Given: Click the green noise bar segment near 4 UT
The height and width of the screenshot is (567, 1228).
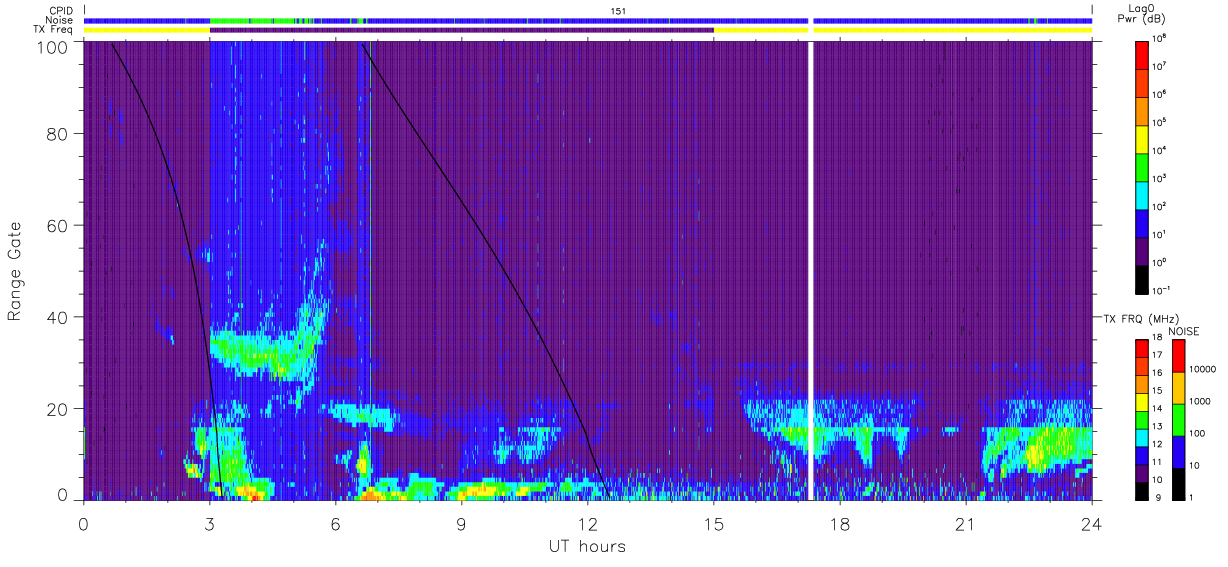Looking at the screenshot, I should (x=252, y=20).
